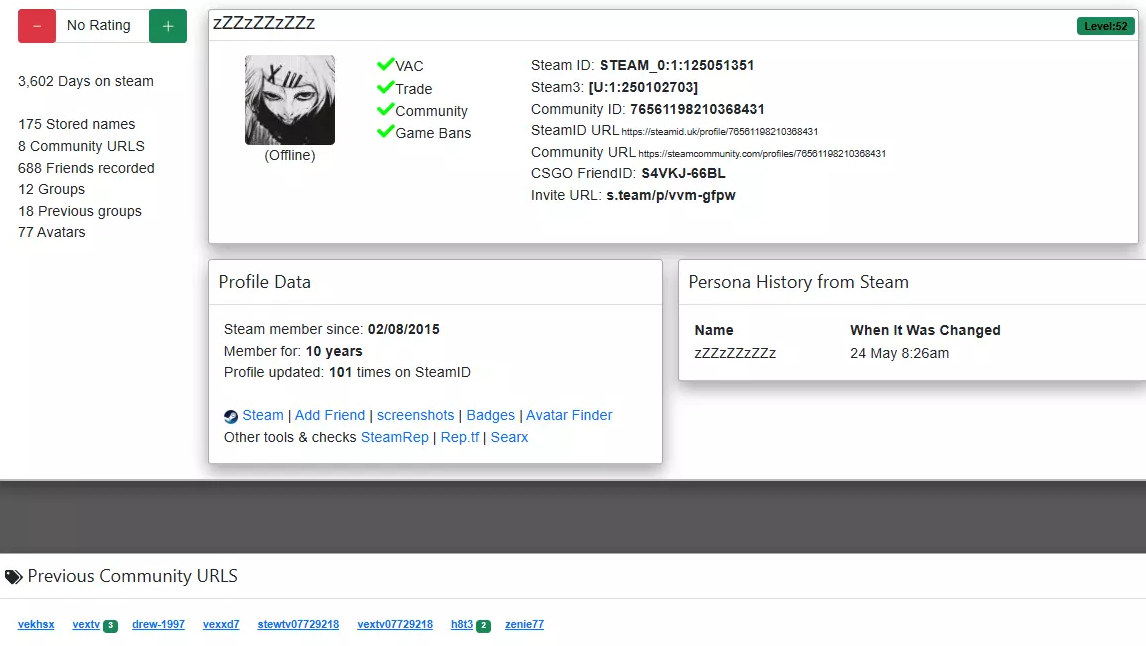Click the 8 Community URLS entry
Image resolution: width=1146 pixels, height=646 pixels.
(81, 146)
